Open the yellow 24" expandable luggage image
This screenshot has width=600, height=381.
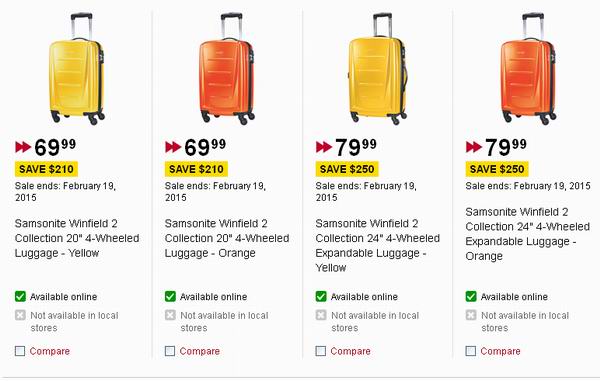[x=378, y=69]
